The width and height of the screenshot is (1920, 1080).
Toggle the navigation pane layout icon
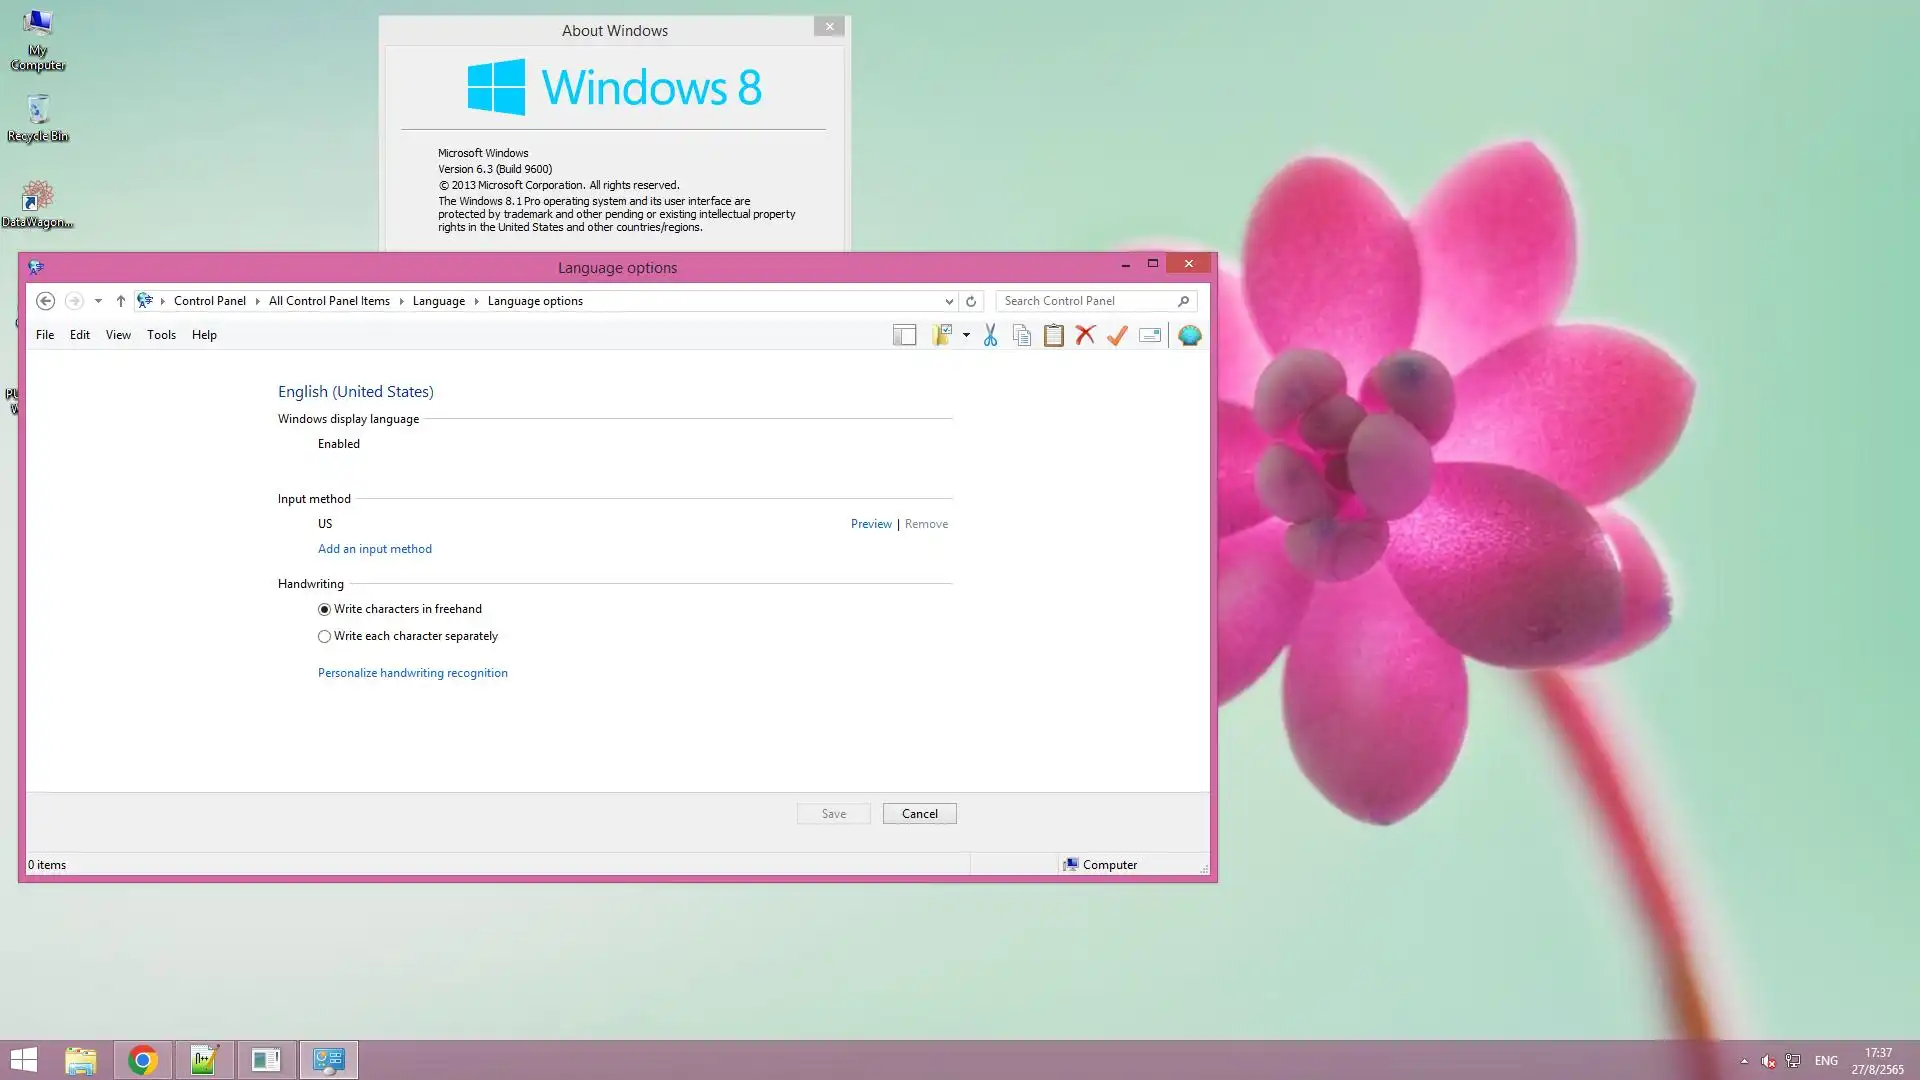click(x=904, y=335)
